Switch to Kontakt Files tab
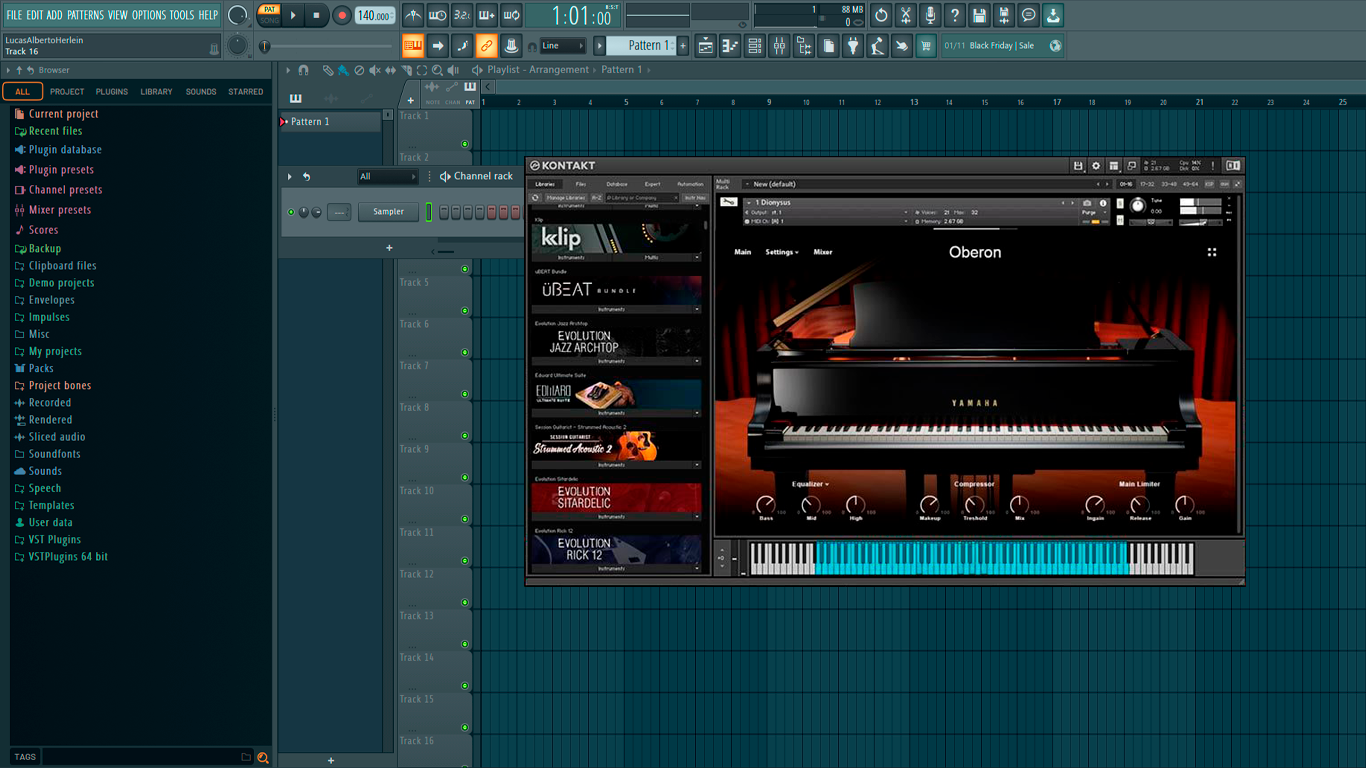Viewport: 1366px width, 768px height. point(581,184)
